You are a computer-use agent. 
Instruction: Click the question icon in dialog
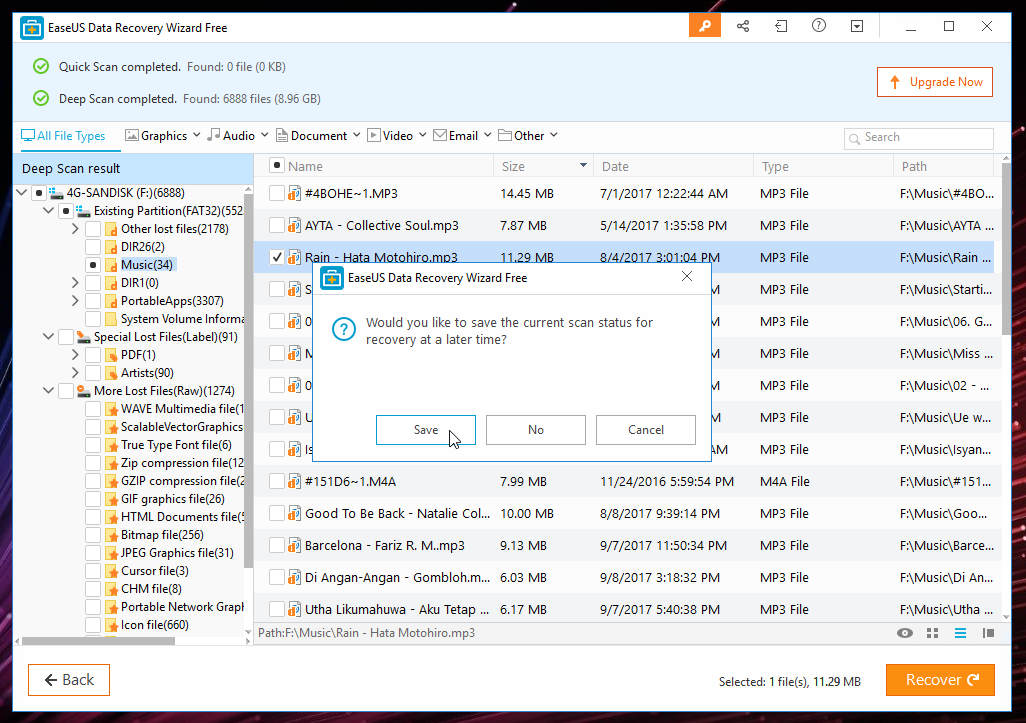point(344,329)
